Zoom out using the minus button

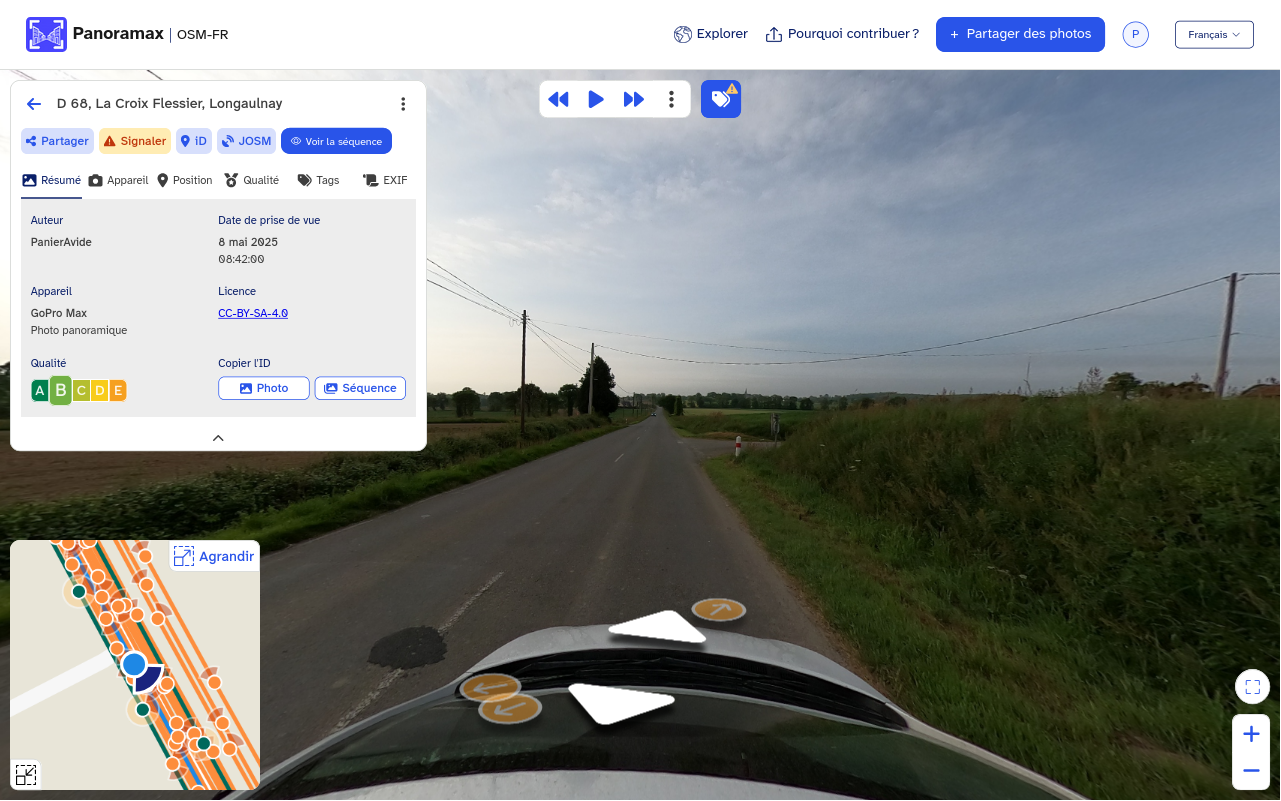tap(1251, 770)
